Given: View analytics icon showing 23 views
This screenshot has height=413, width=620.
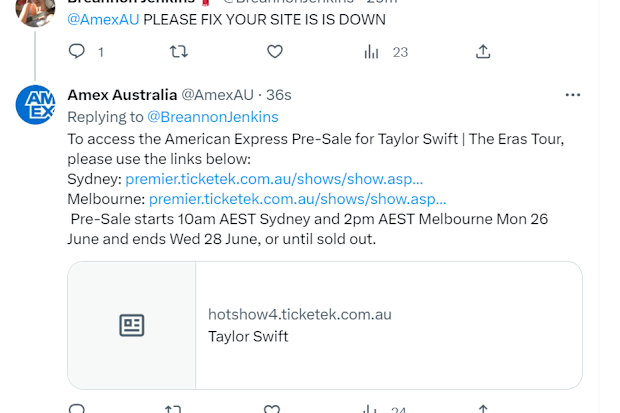Looking at the screenshot, I should [371, 52].
